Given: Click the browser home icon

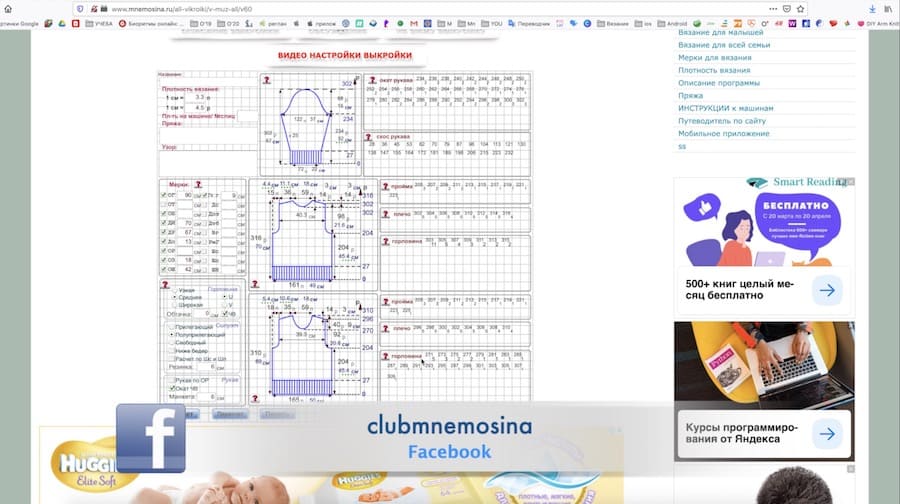Looking at the screenshot, I should tap(7, 9).
